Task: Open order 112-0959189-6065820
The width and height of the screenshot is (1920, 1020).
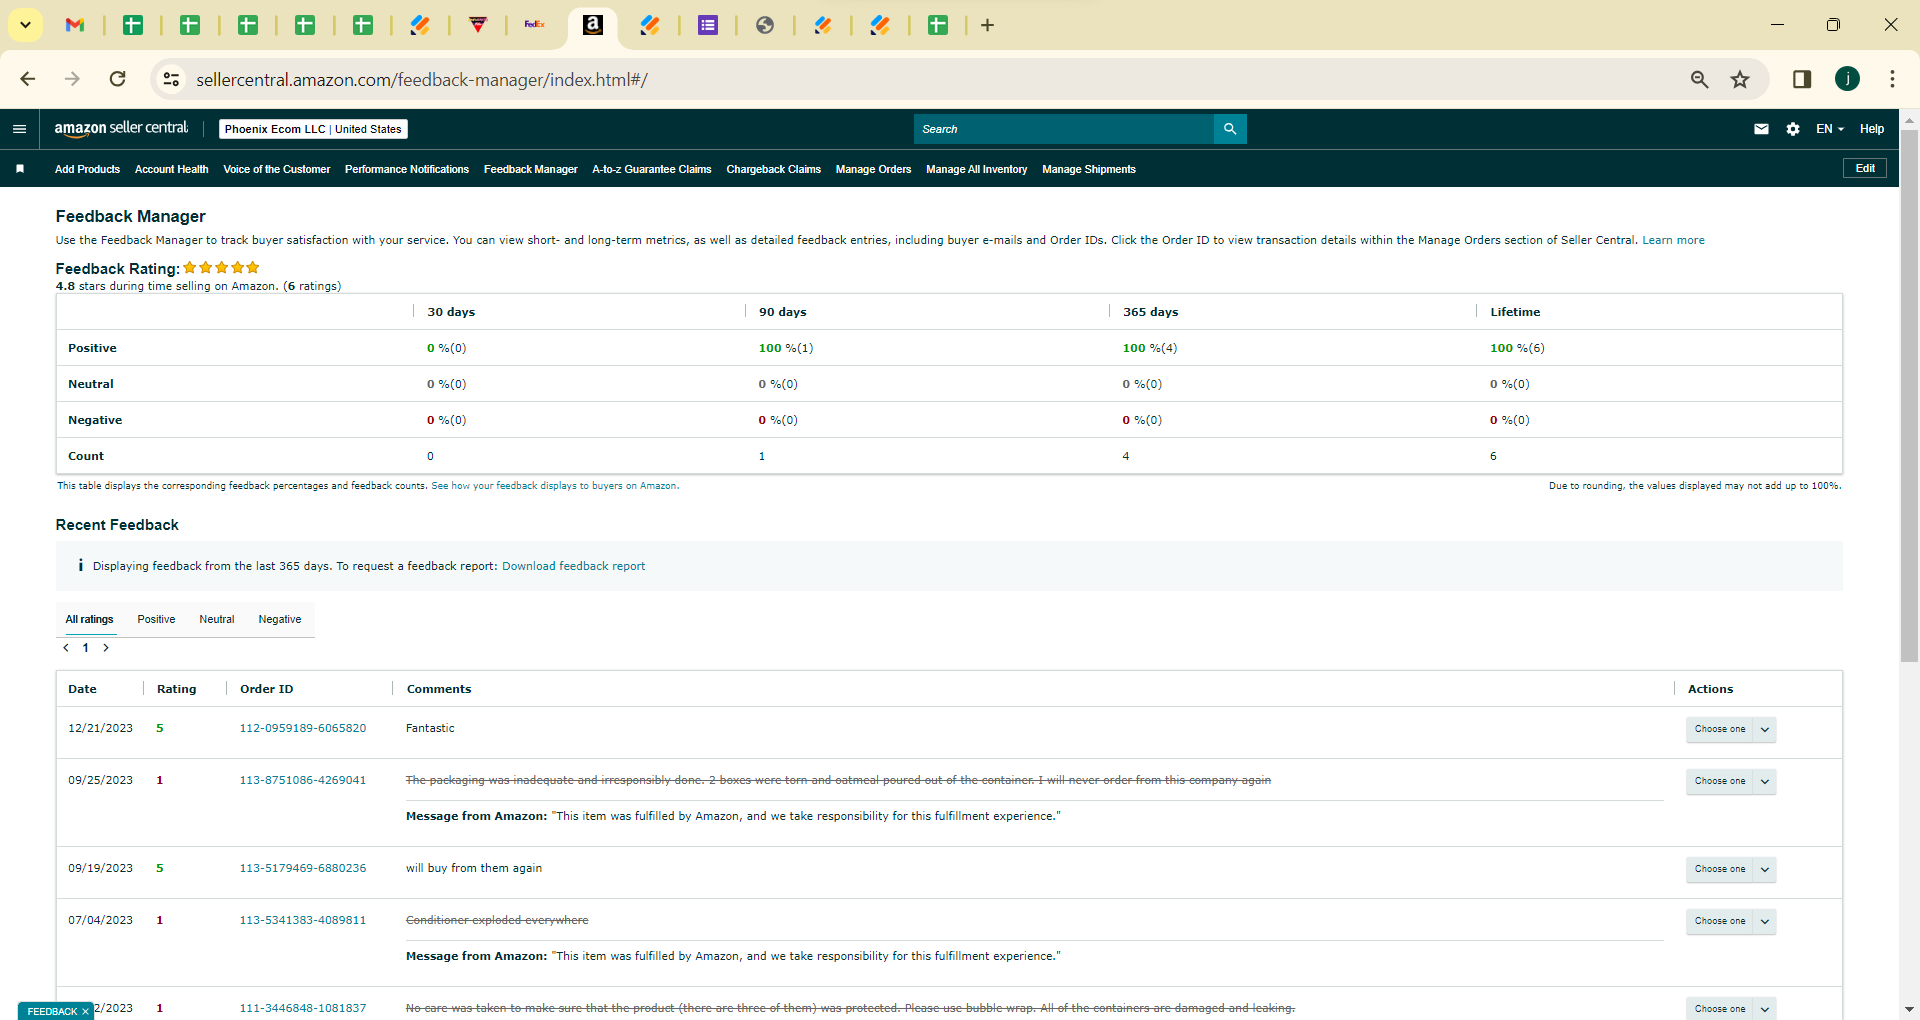Action: pyautogui.click(x=303, y=728)
